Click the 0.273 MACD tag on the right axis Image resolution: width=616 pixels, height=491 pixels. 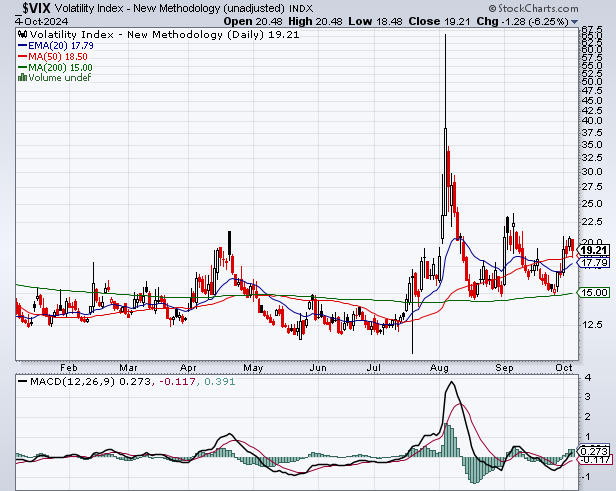pos(593,451)
